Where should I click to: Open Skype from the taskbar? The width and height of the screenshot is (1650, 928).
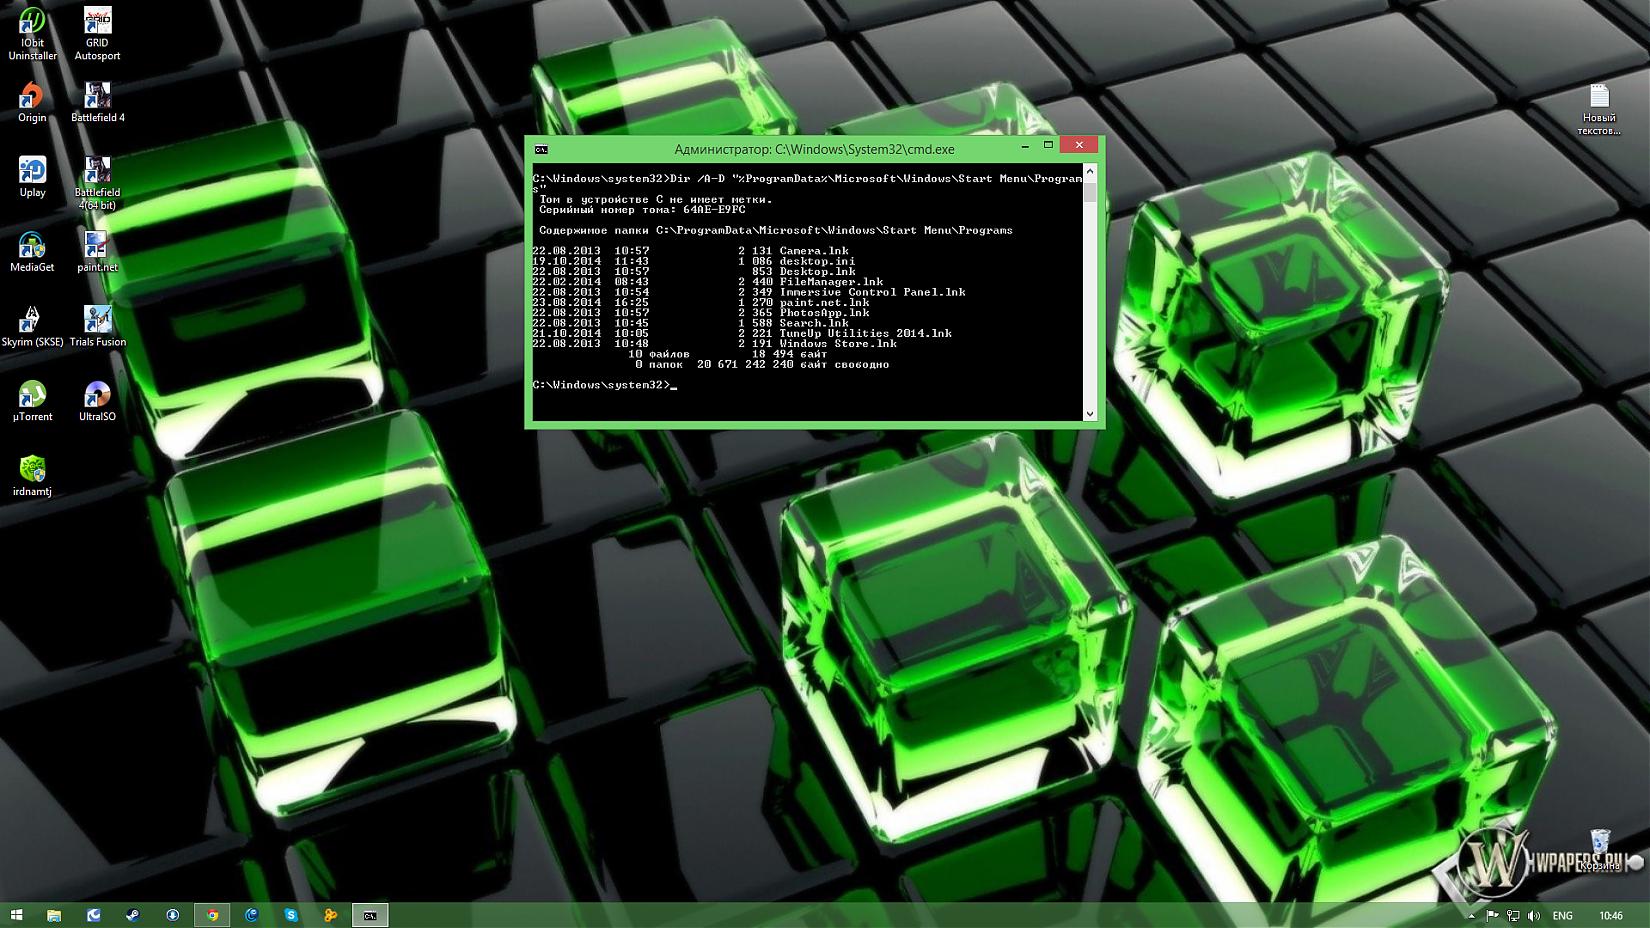tap(291, 915)
